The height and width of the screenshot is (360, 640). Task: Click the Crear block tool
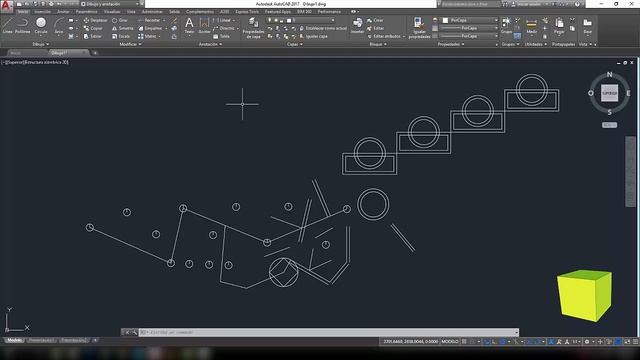375,20
